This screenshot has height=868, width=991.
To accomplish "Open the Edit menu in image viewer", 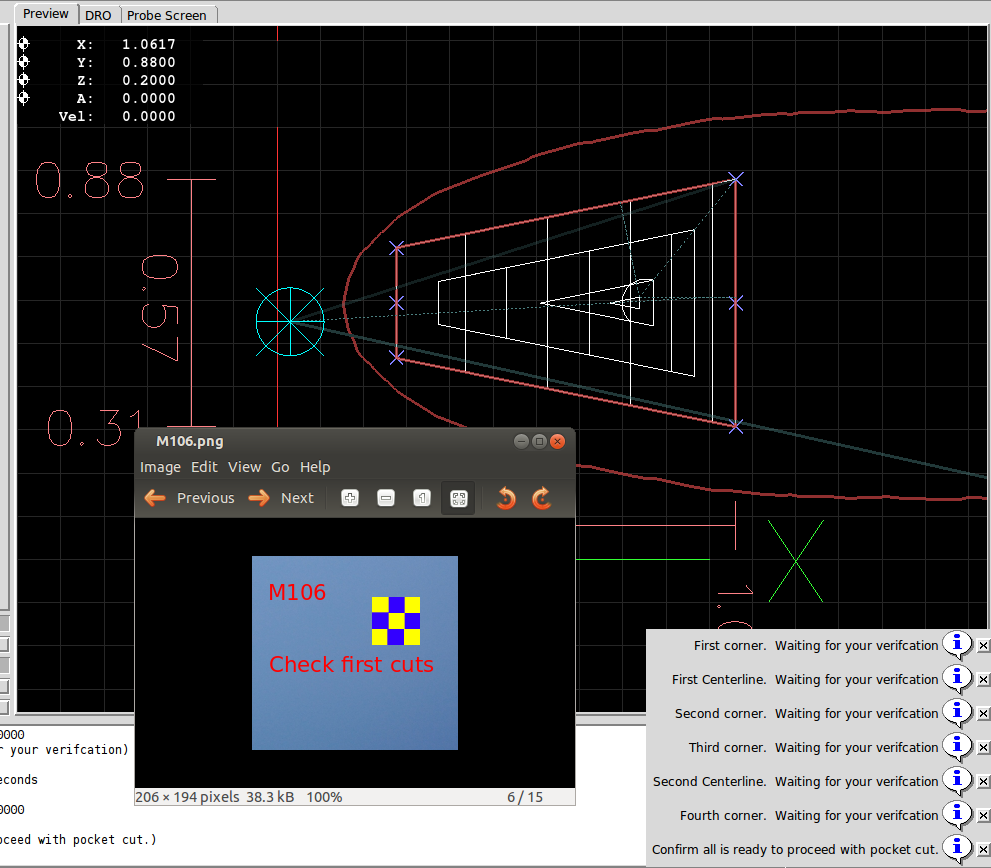I will point(204,467).
